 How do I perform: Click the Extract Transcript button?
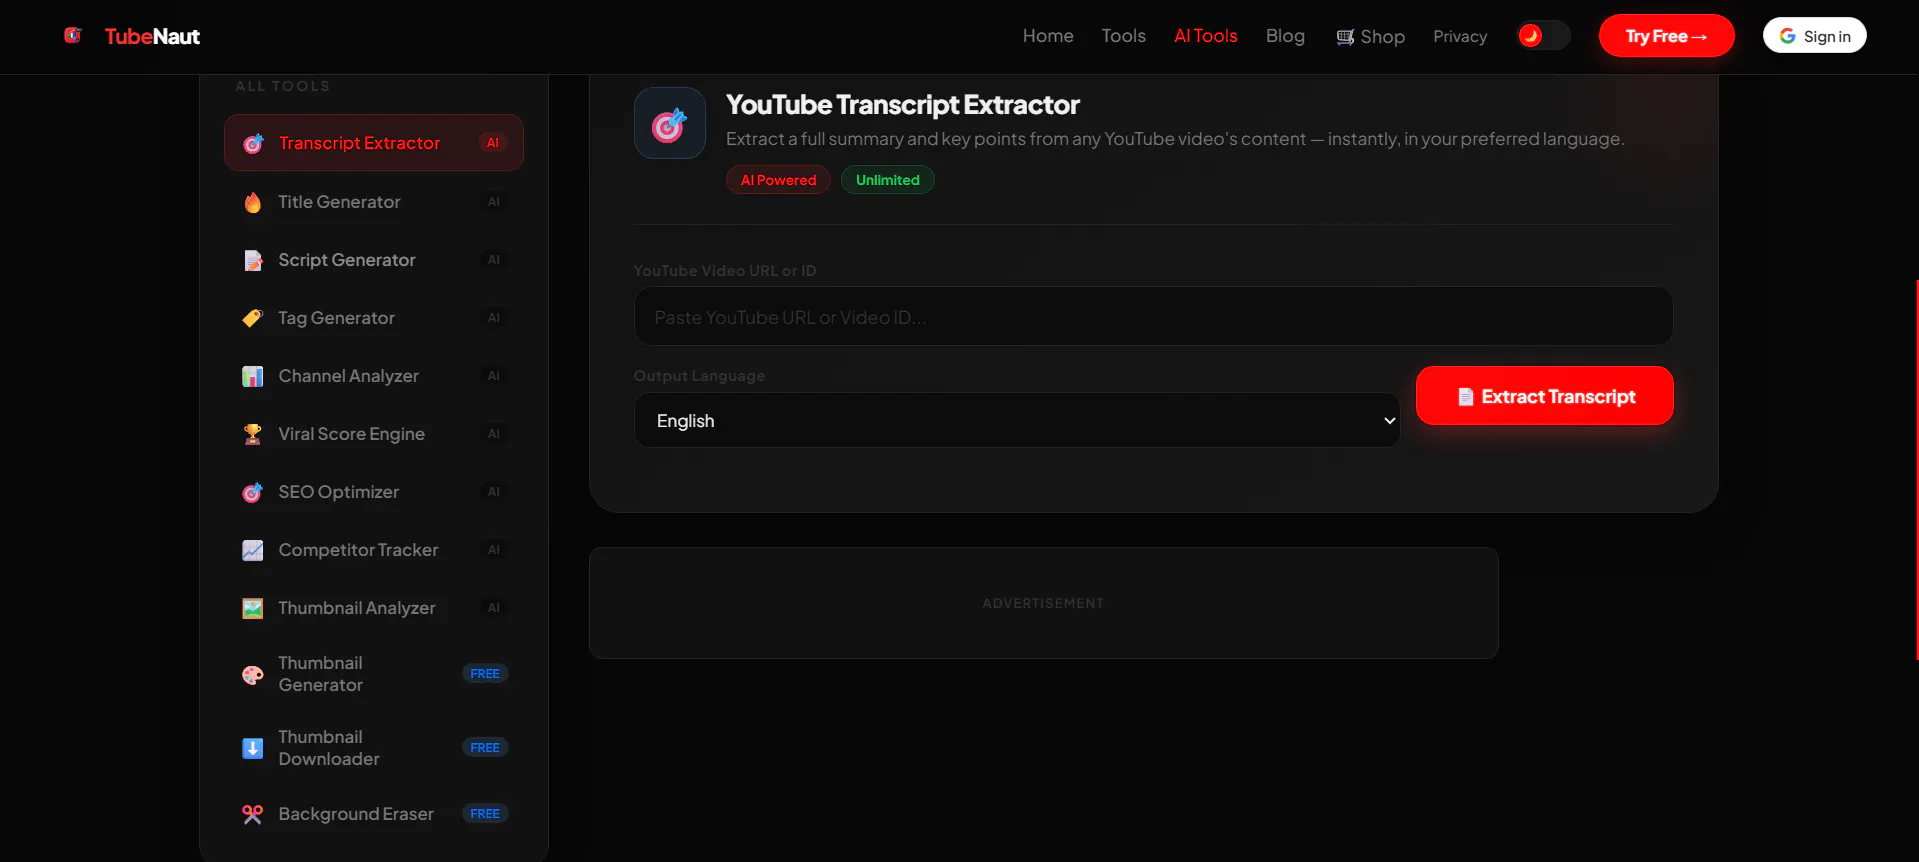pyautogui.click(x=1545, y=396)
